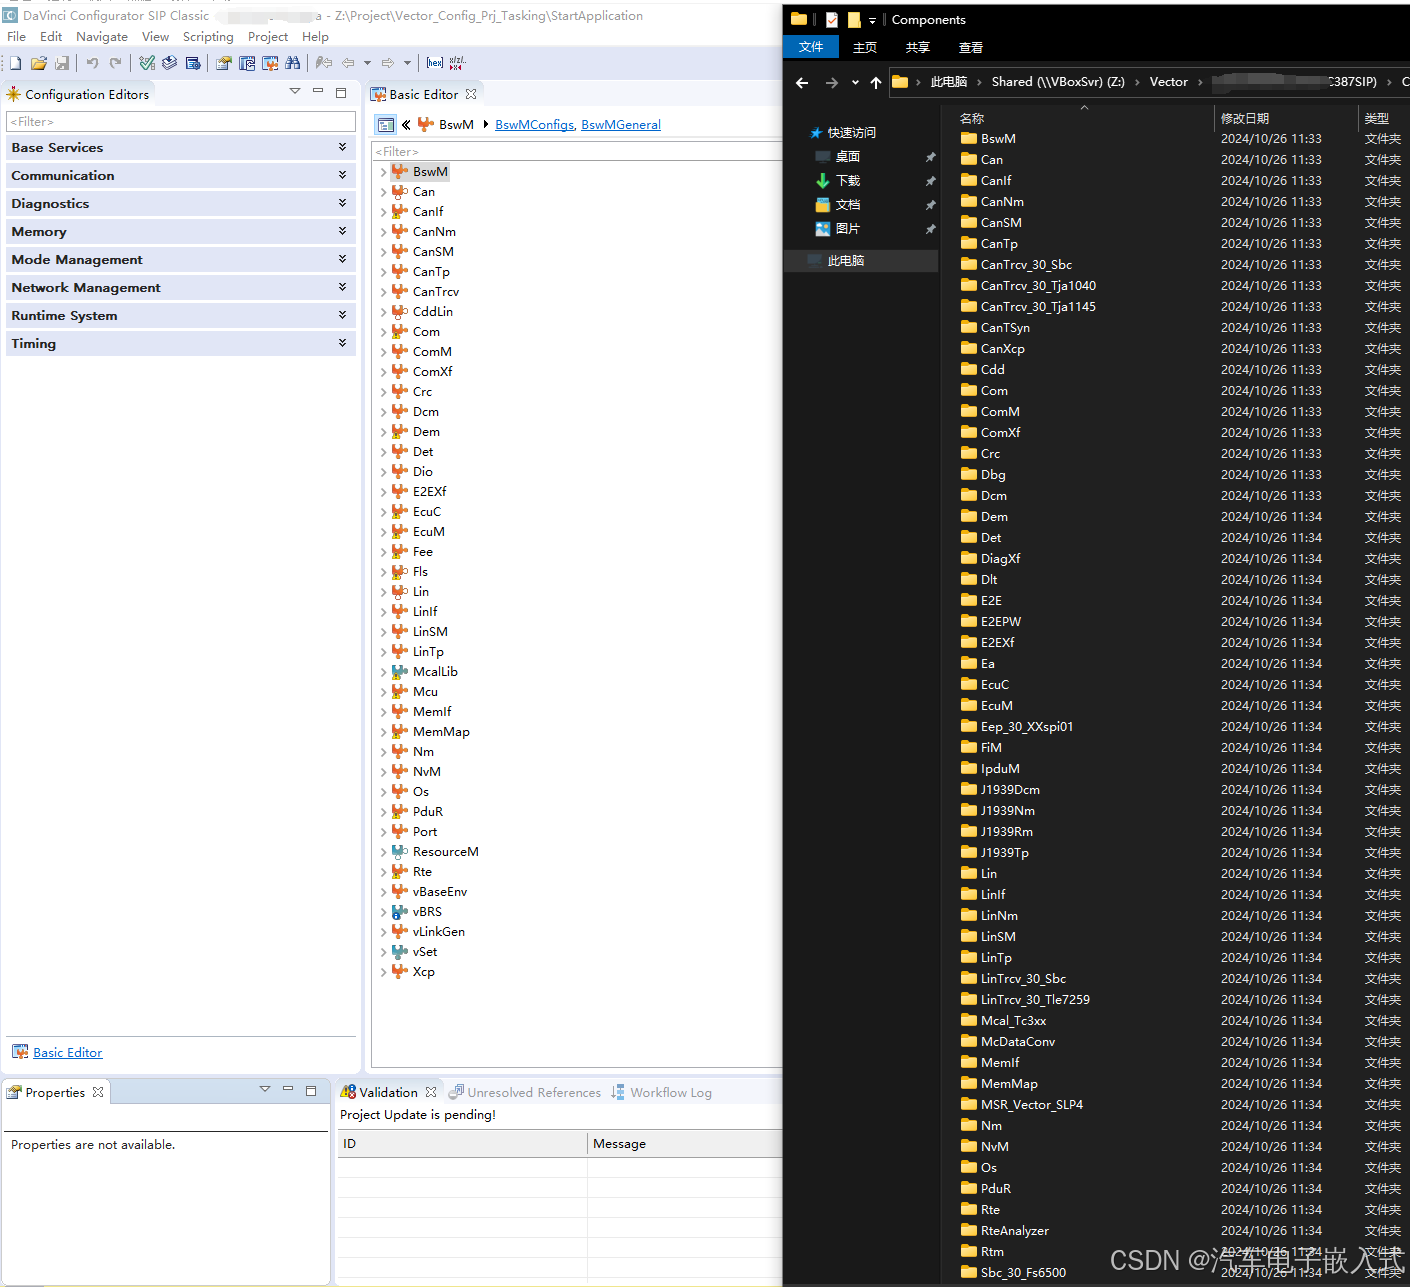The width and height of the screenshot is (1410, 1287).
Task: Select the BswM module in tree
Action: click(430, 172)
